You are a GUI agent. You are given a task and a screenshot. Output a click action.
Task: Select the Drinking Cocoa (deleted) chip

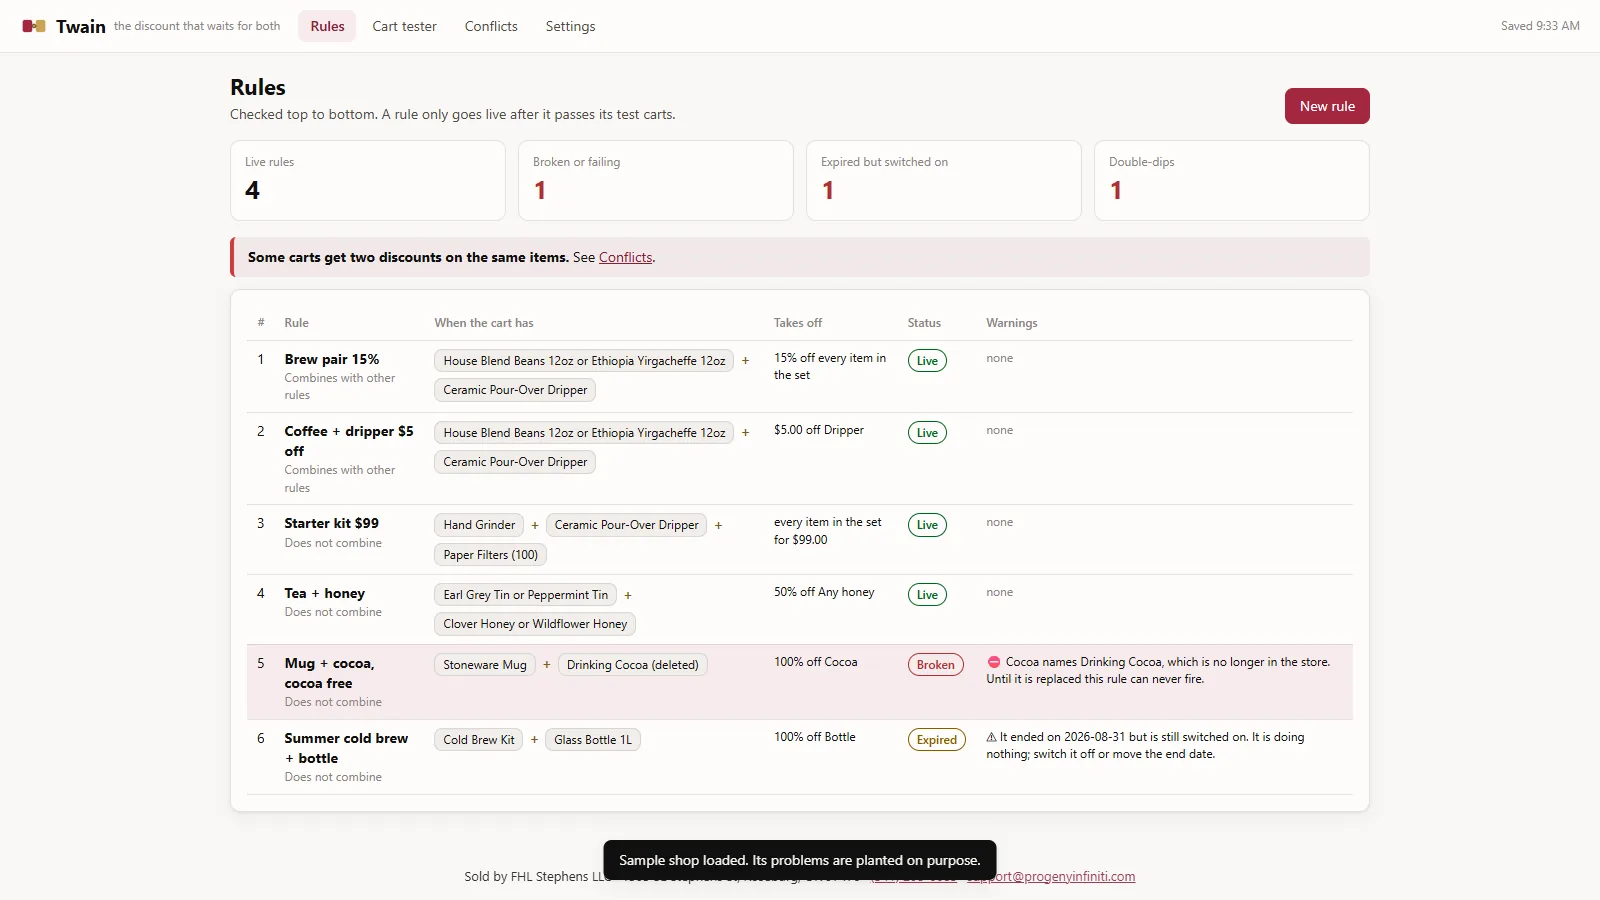(632, 665)
